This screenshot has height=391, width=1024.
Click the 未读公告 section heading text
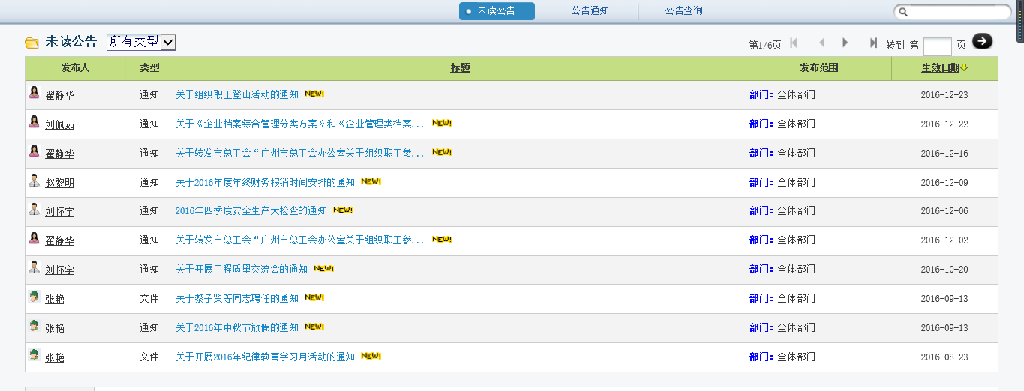(x=71, y=42)
